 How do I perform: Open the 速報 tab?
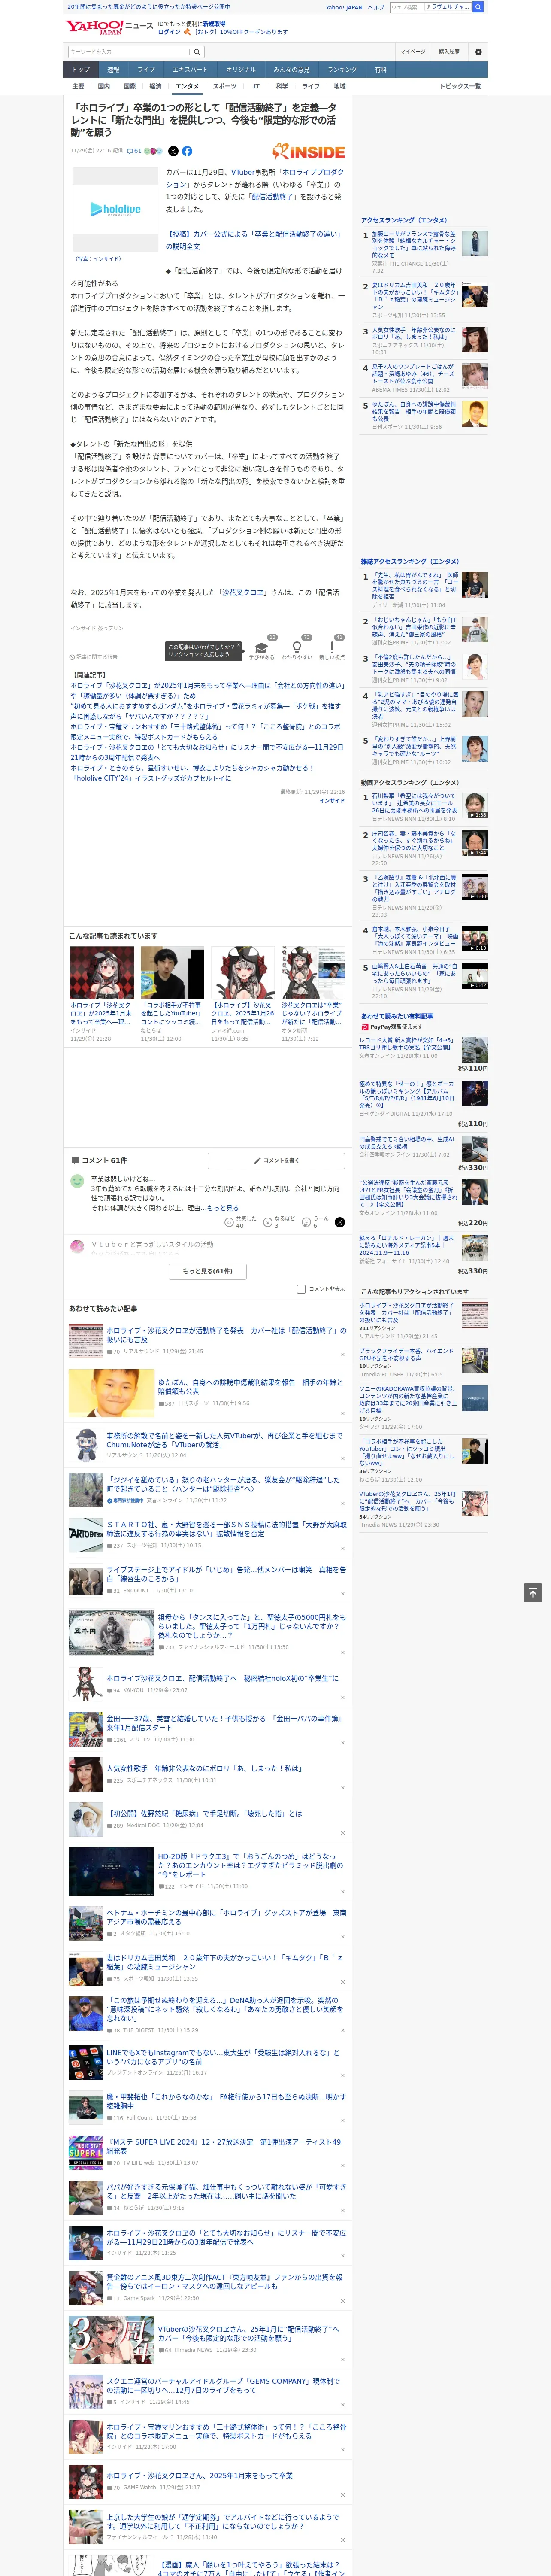pyautogui.click(x=113, y=70)
